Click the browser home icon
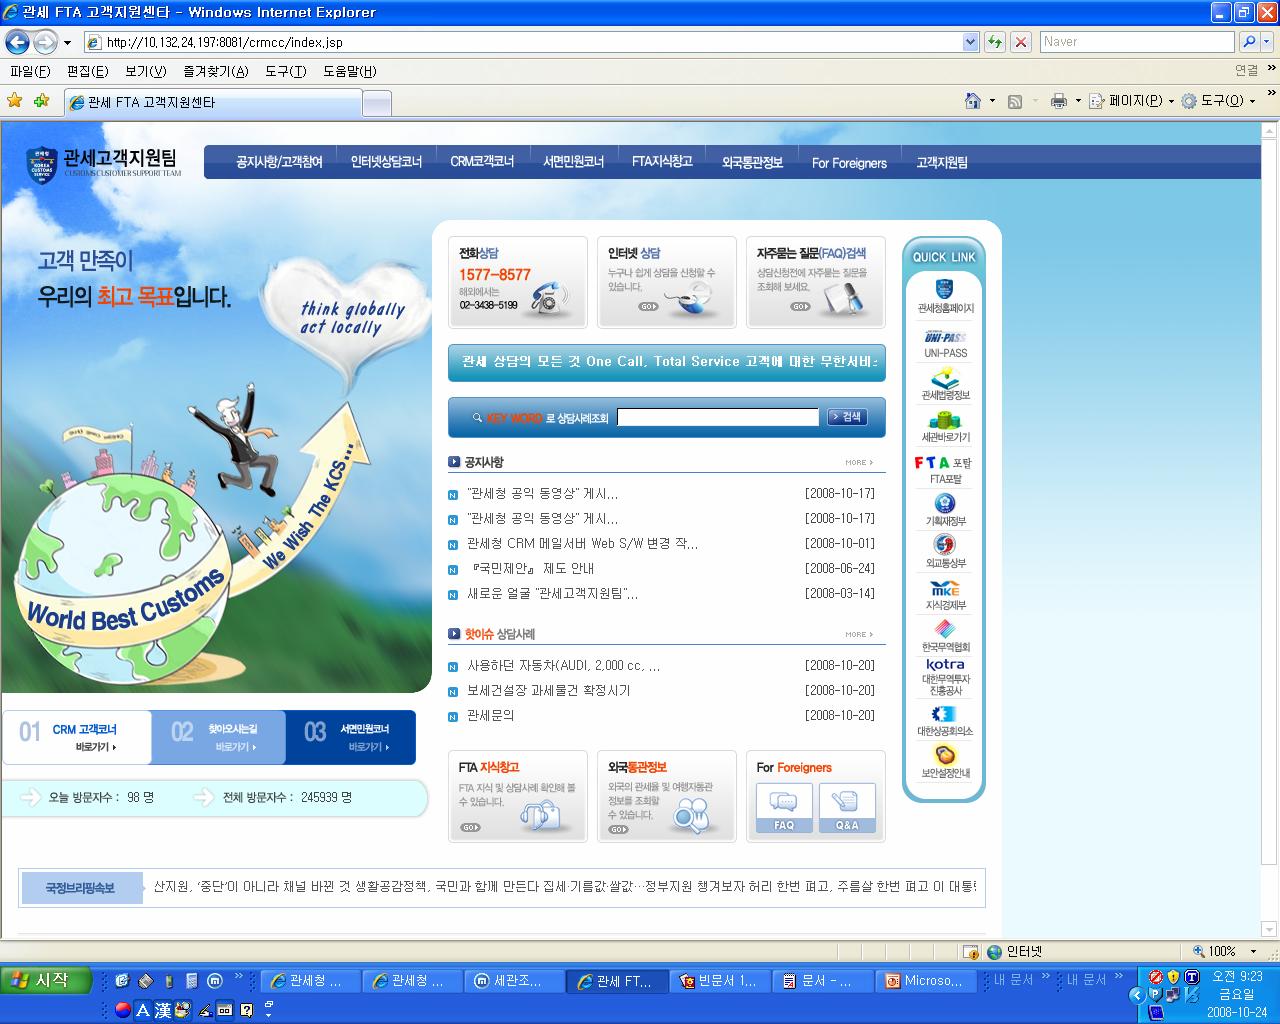This screenshot has width=1280, height=1024. tap(972, 101)
